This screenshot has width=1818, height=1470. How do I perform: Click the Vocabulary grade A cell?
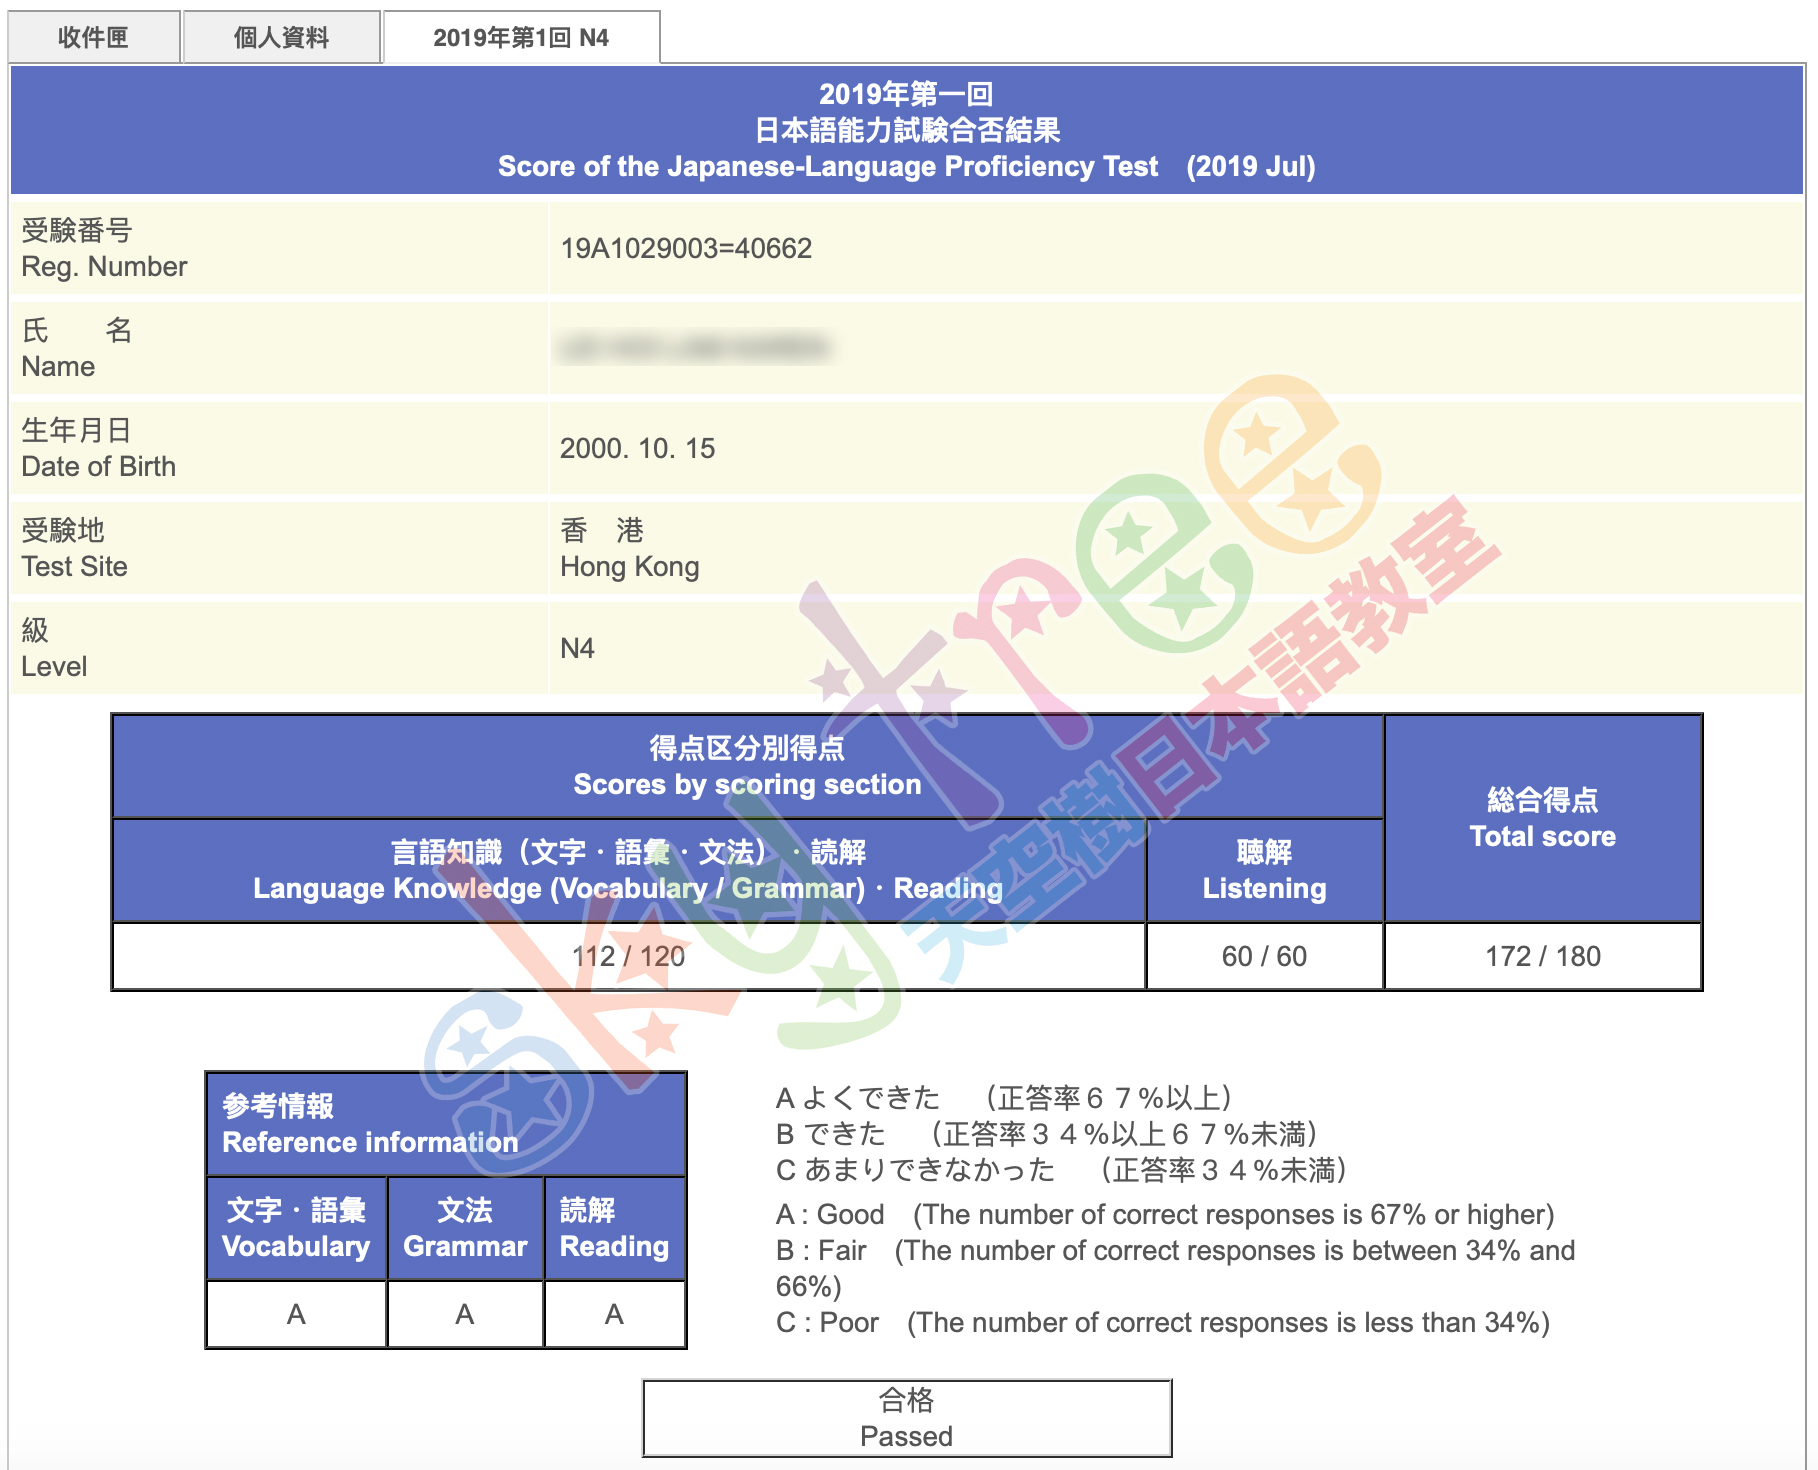pos(296,1314)
